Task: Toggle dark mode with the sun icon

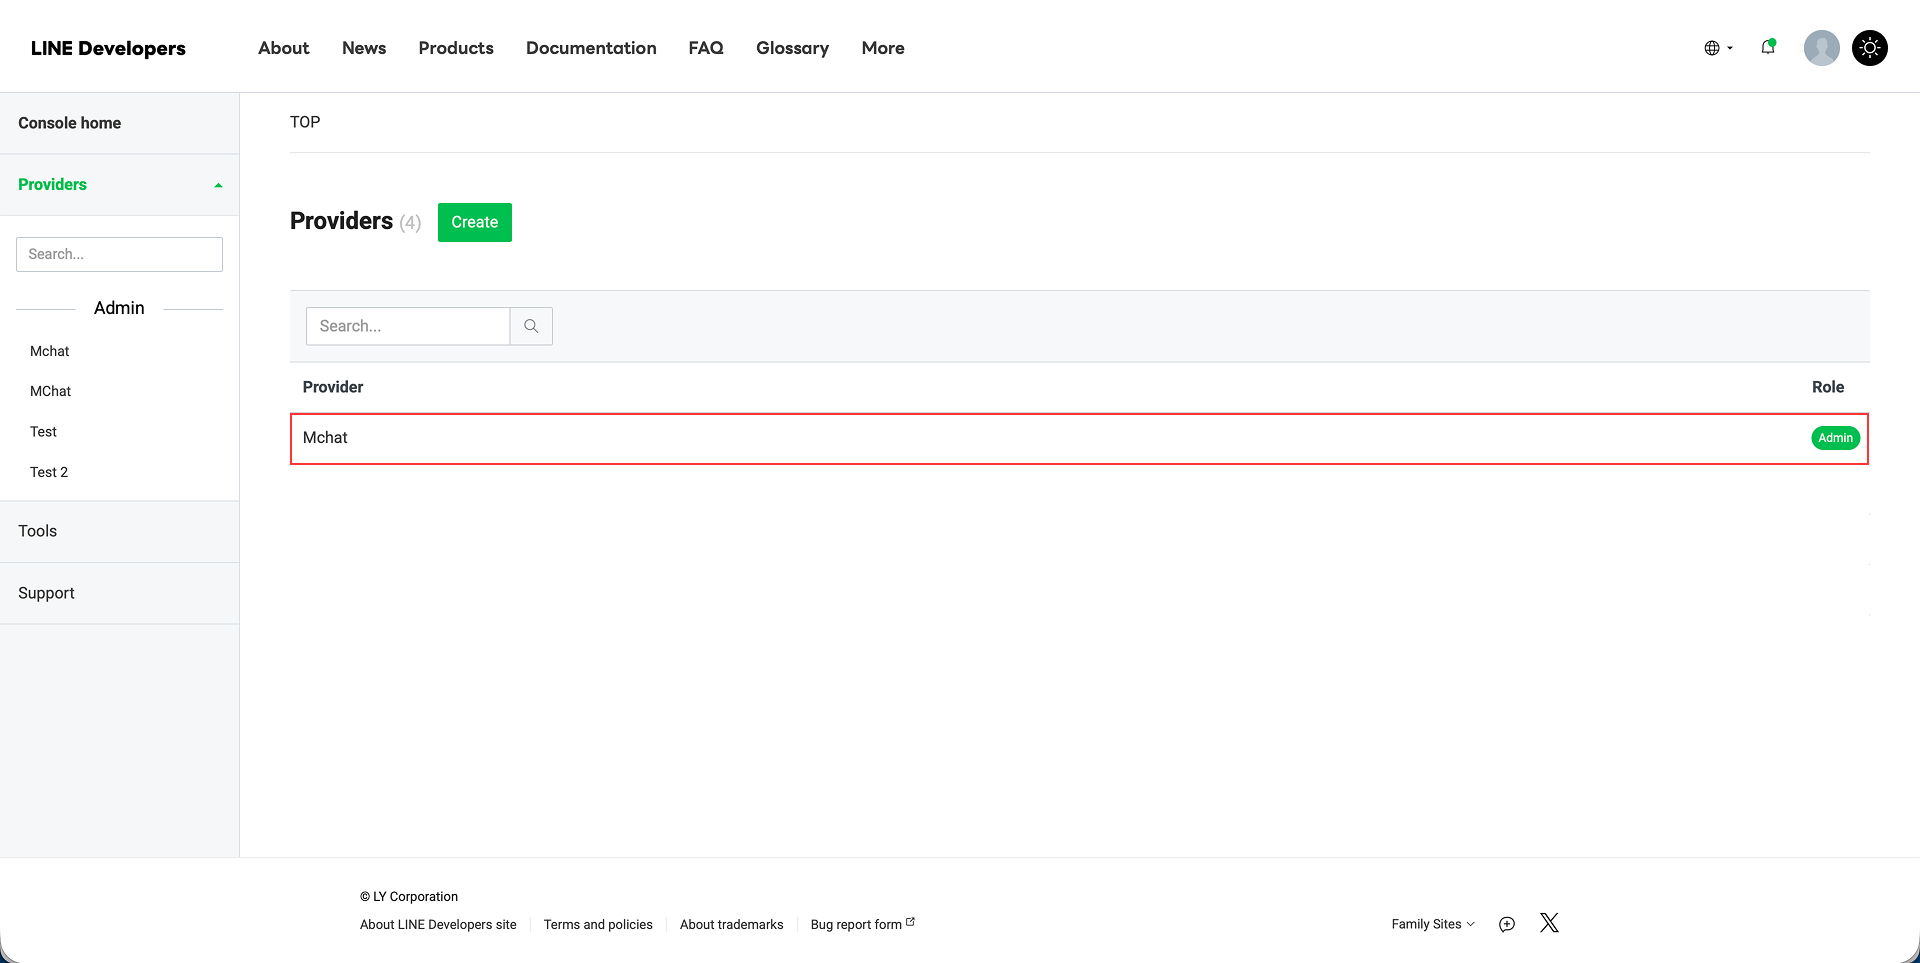Action: [x=1869, y=47]
